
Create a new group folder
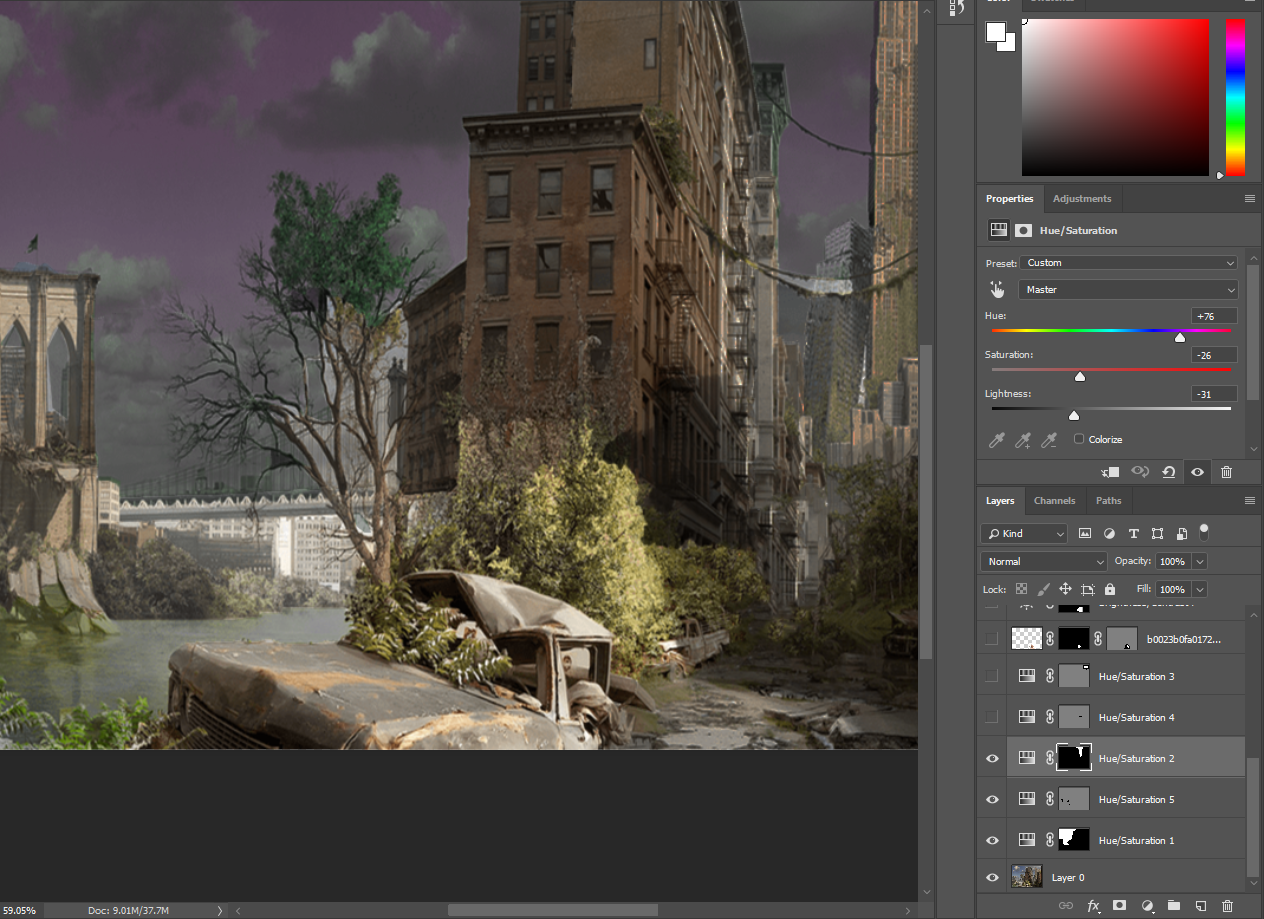[x=1174, y=905]
